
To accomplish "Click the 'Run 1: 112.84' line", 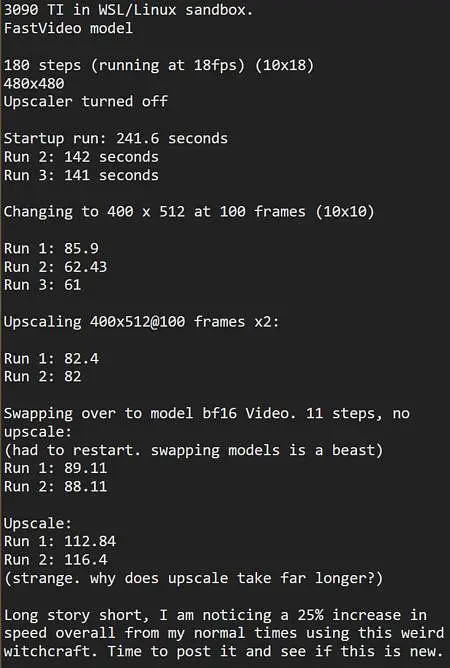I will pos(60,541).
